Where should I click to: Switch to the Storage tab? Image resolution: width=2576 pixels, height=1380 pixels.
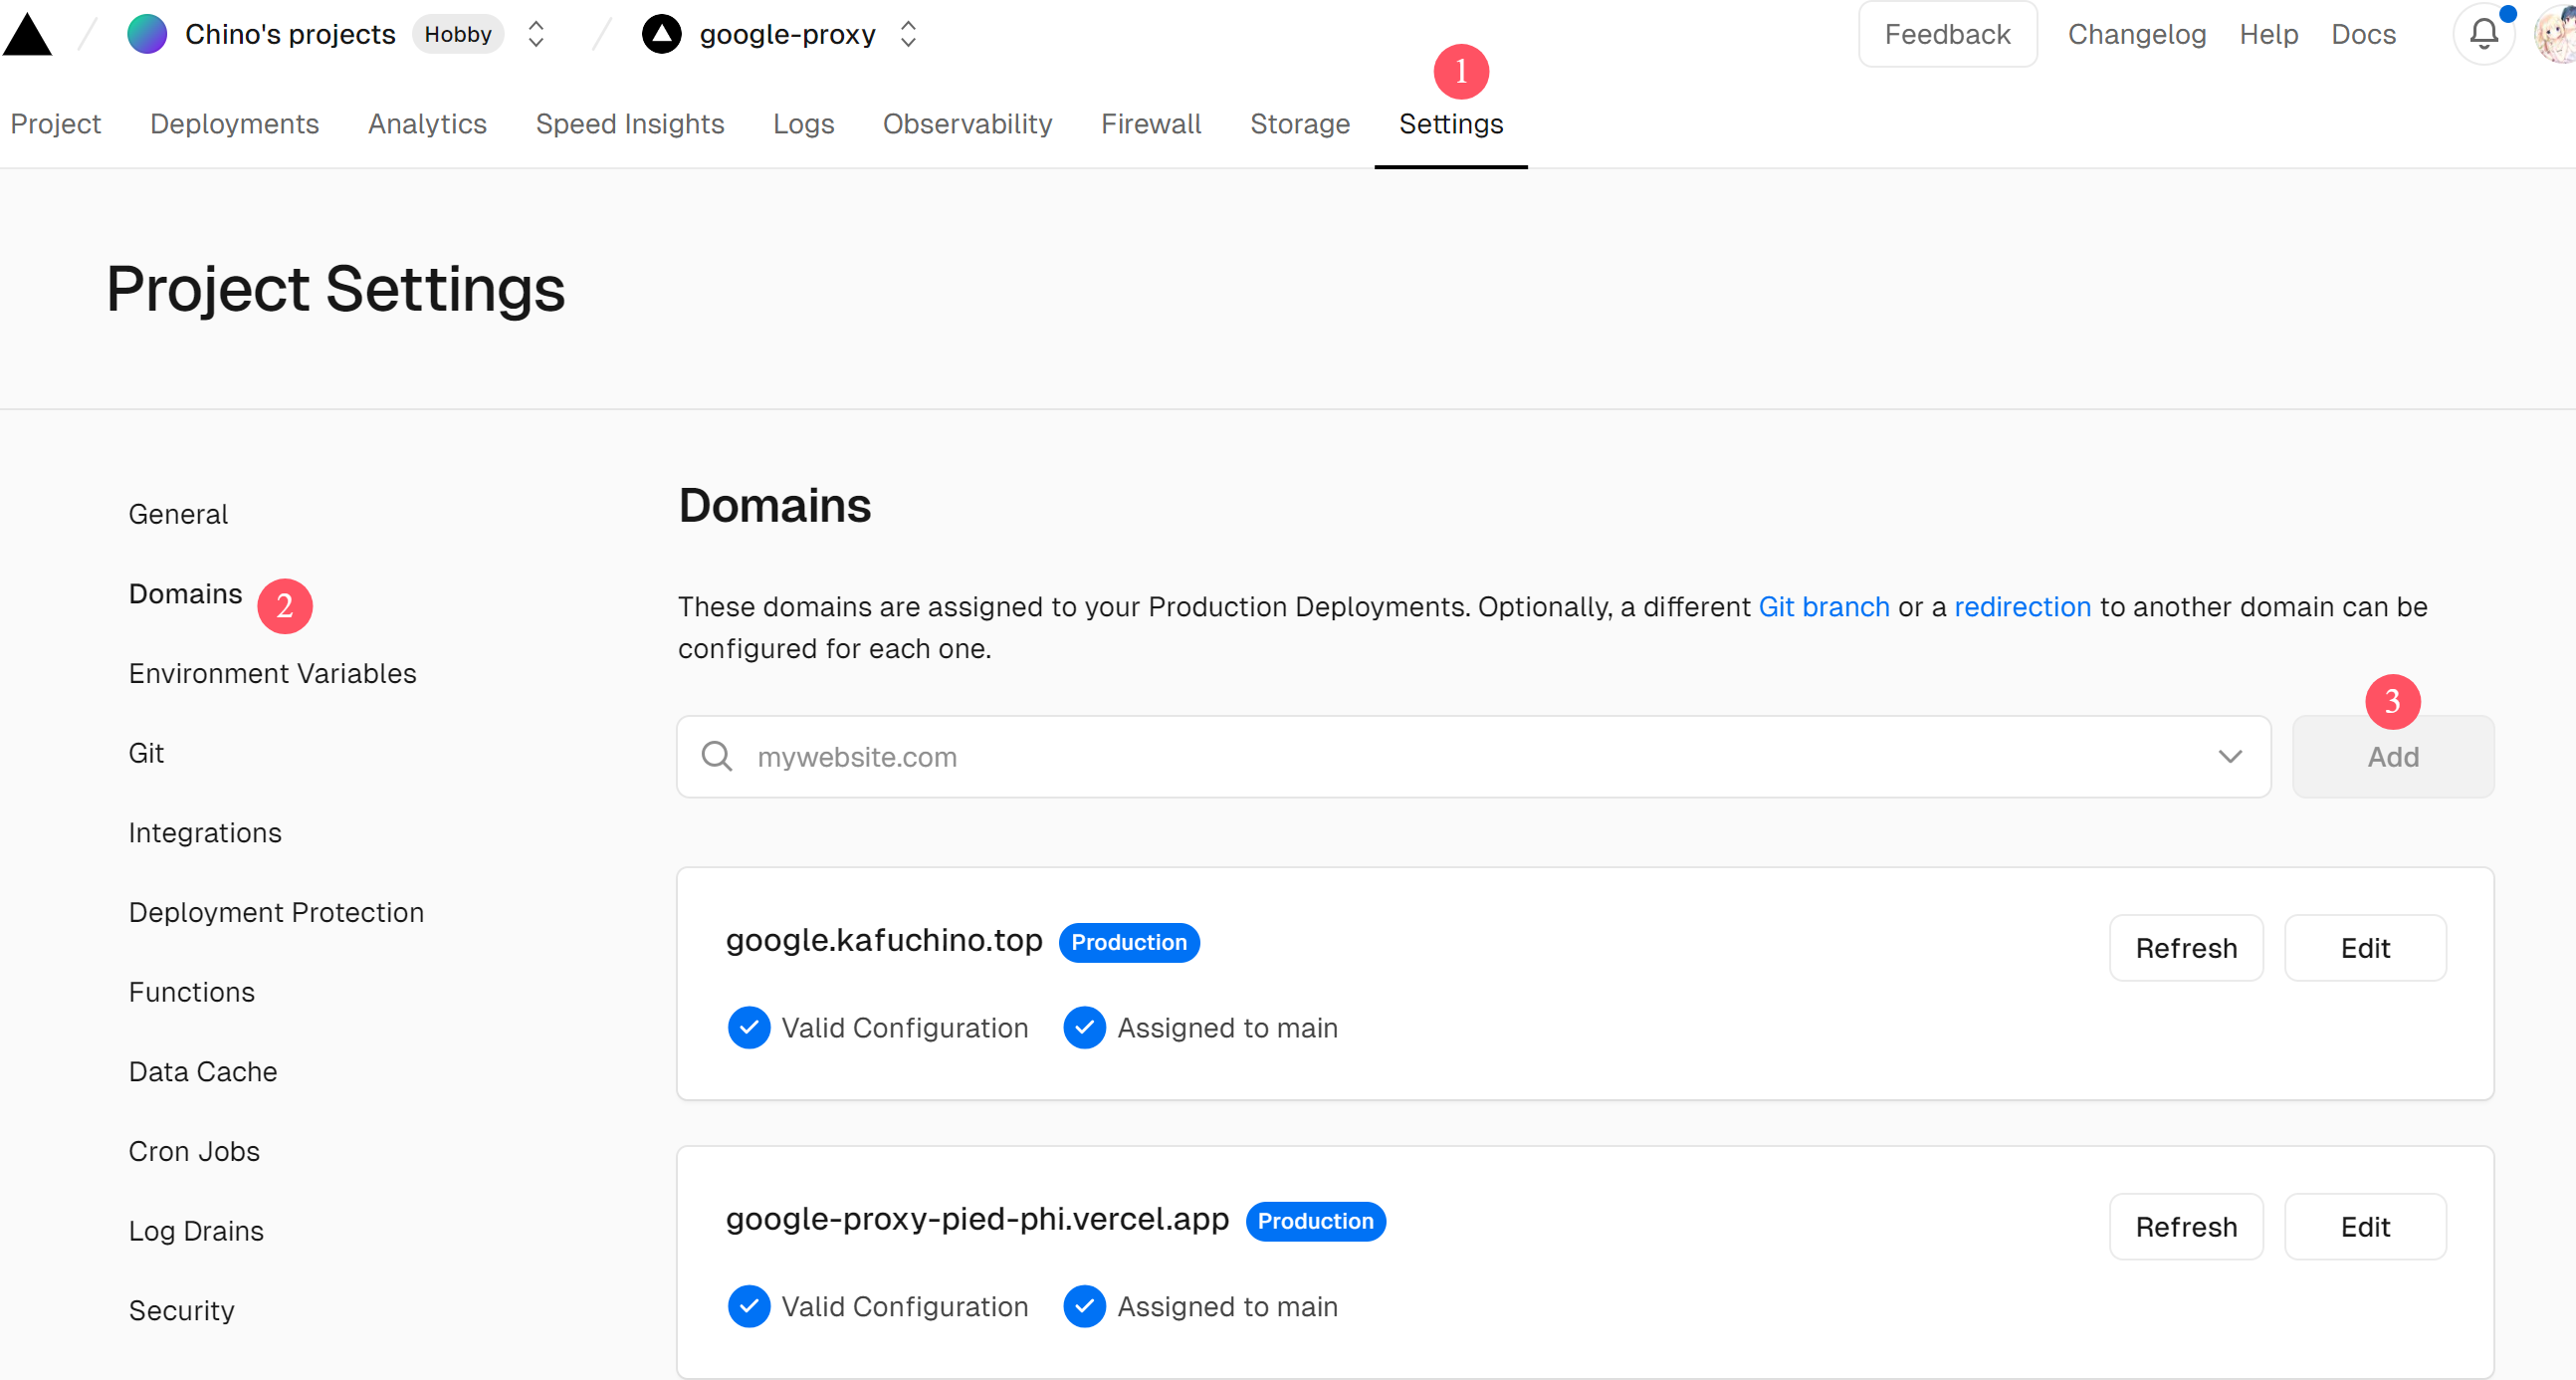1299,124
